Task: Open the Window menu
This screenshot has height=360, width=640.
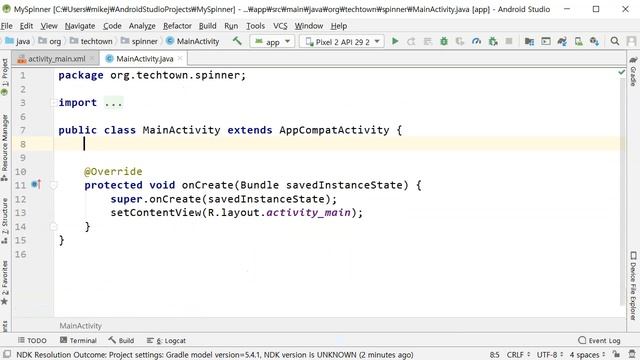Action: point(309,26)
